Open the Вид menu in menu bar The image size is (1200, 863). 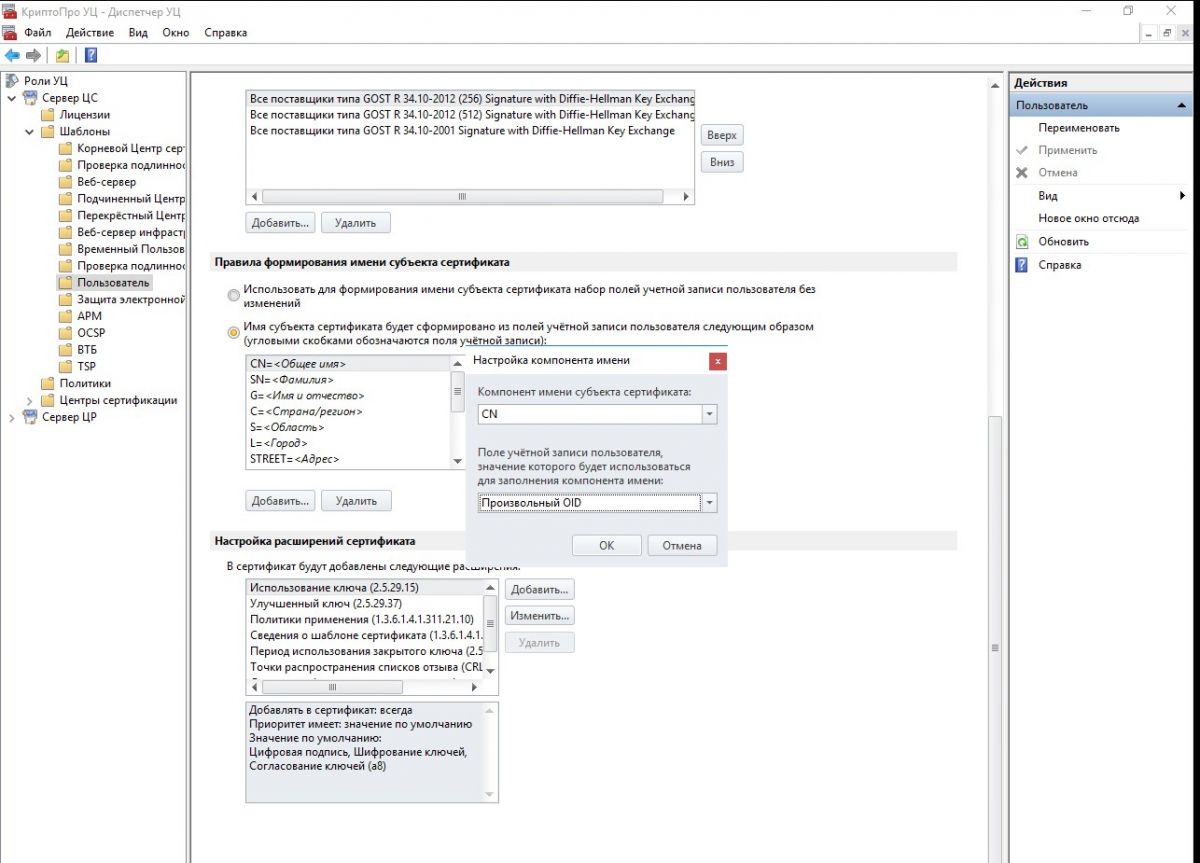pos(138,32)
